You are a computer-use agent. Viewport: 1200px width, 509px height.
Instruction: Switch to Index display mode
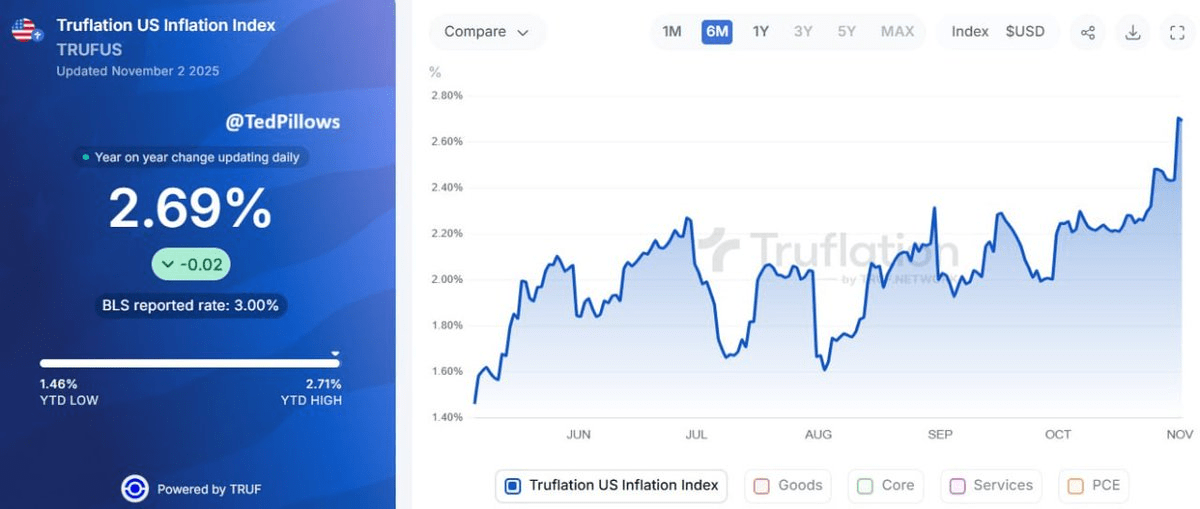(970, 32)
